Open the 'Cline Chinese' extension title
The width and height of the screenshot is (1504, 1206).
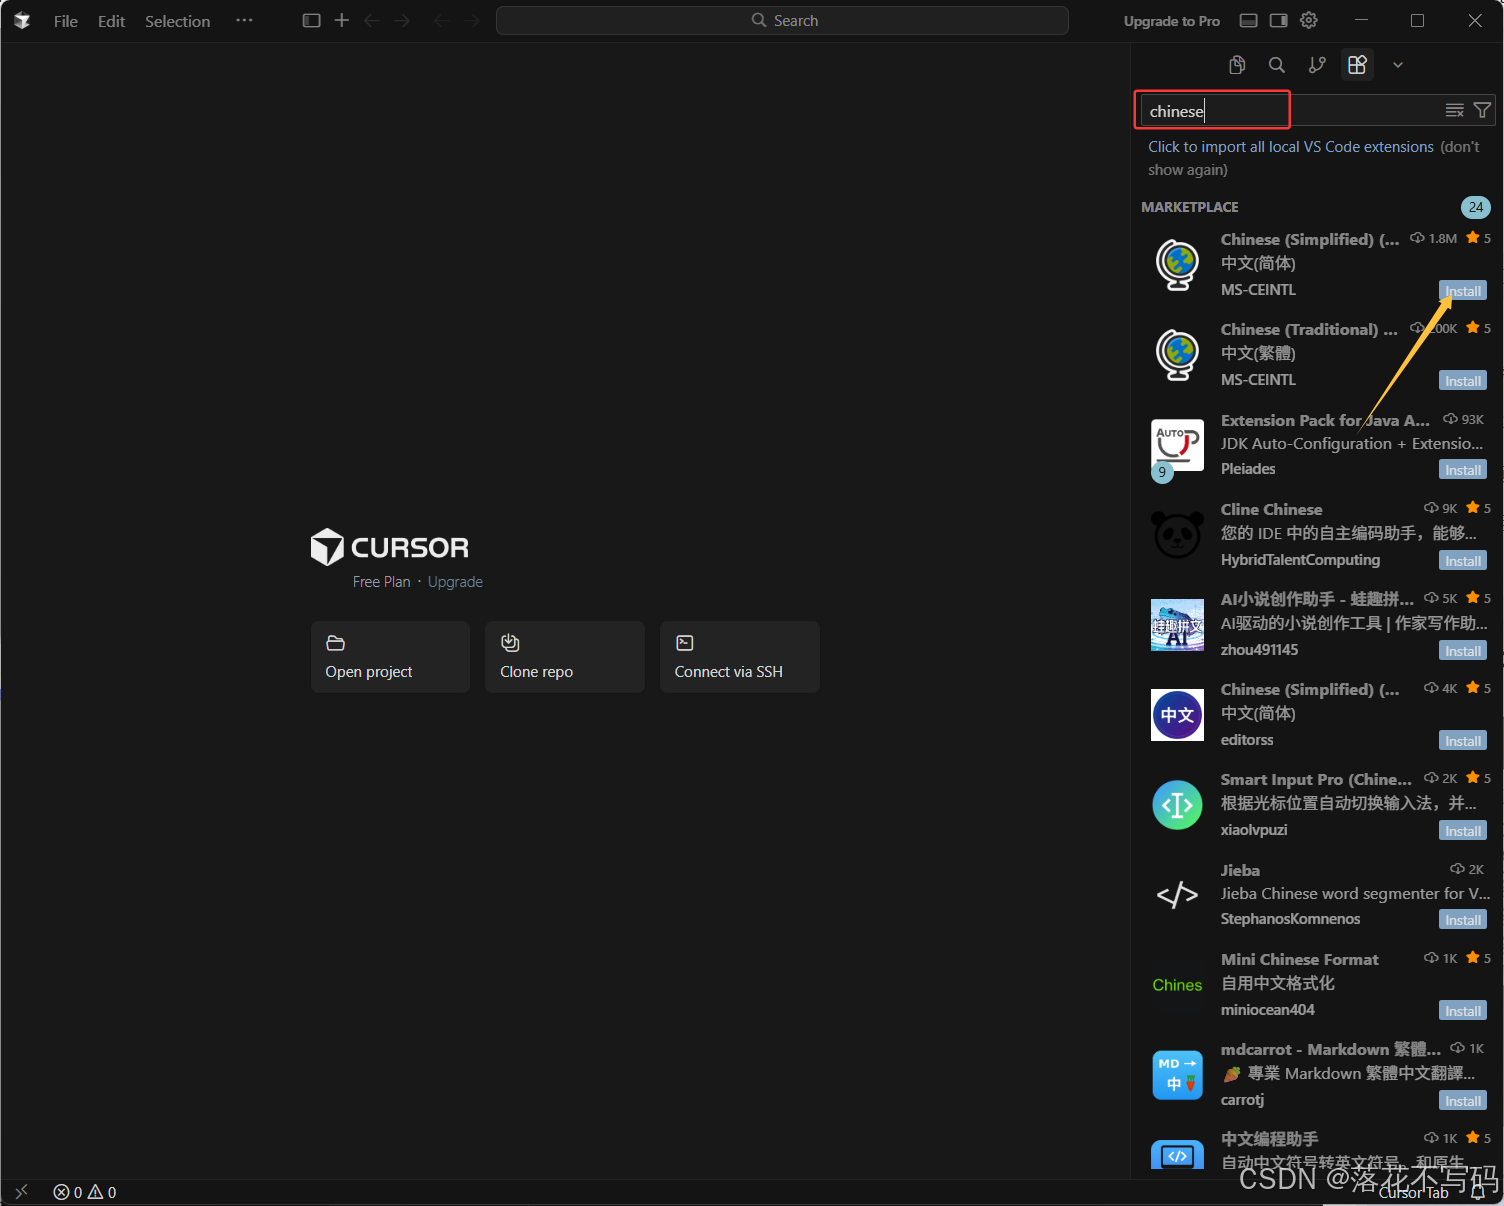coord(1271,510)
